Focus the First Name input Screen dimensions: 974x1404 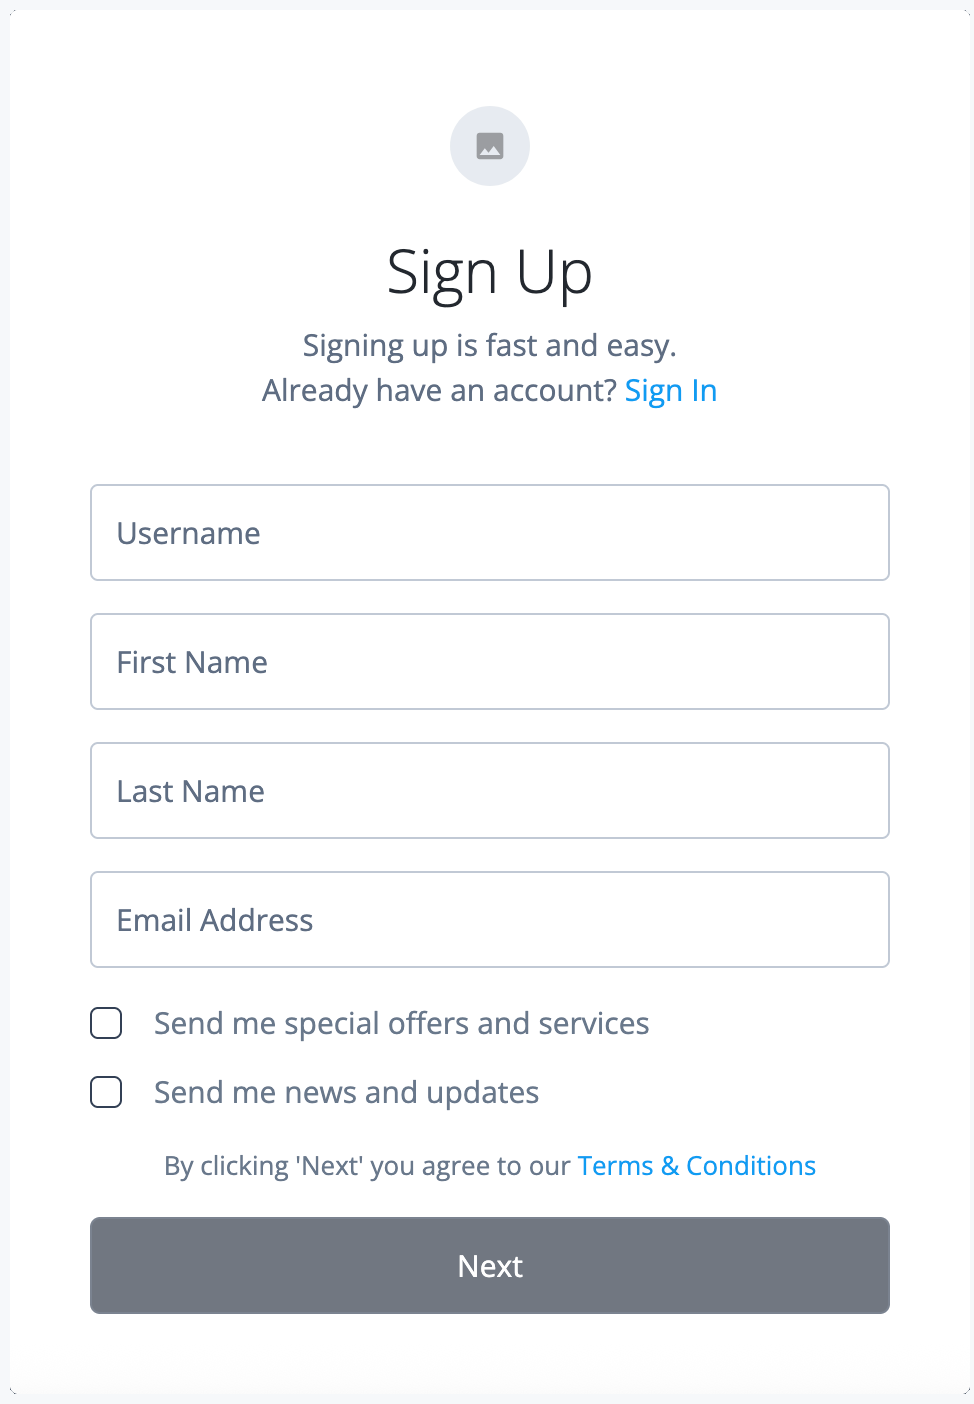489,661
